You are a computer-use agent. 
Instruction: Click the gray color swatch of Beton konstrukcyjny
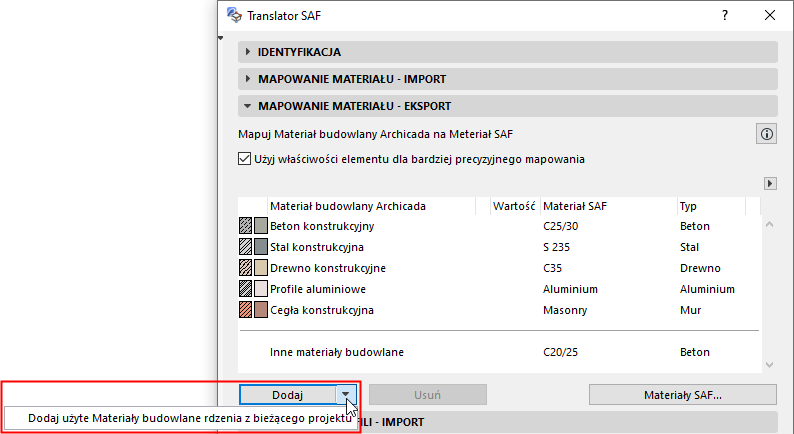pos(261,226)
